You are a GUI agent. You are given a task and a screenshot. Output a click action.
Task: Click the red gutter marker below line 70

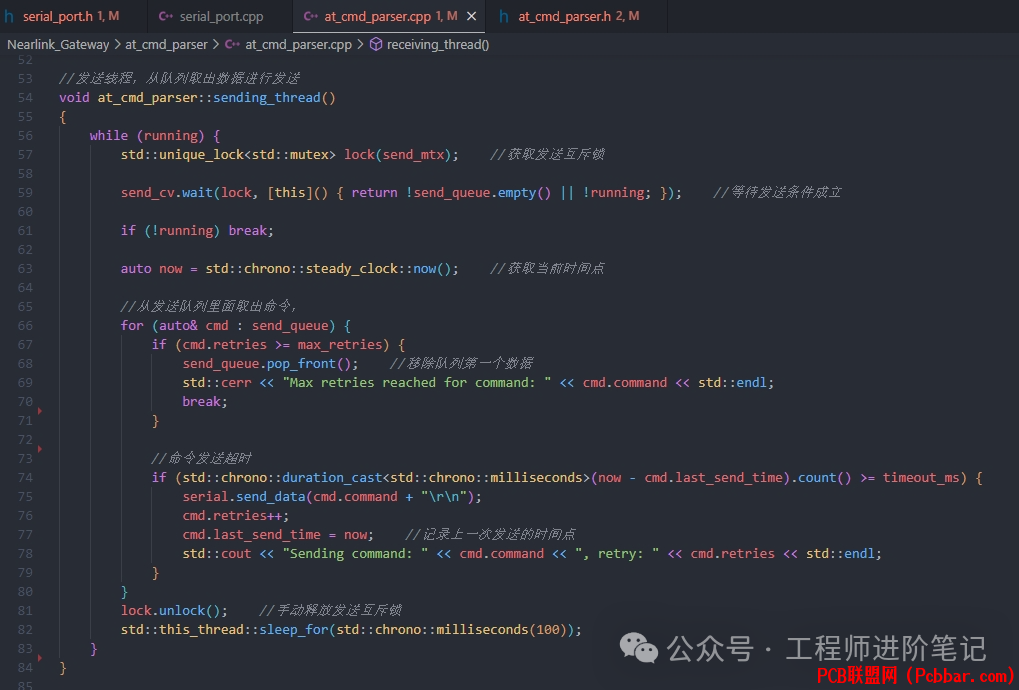click(x=40, y=411)
